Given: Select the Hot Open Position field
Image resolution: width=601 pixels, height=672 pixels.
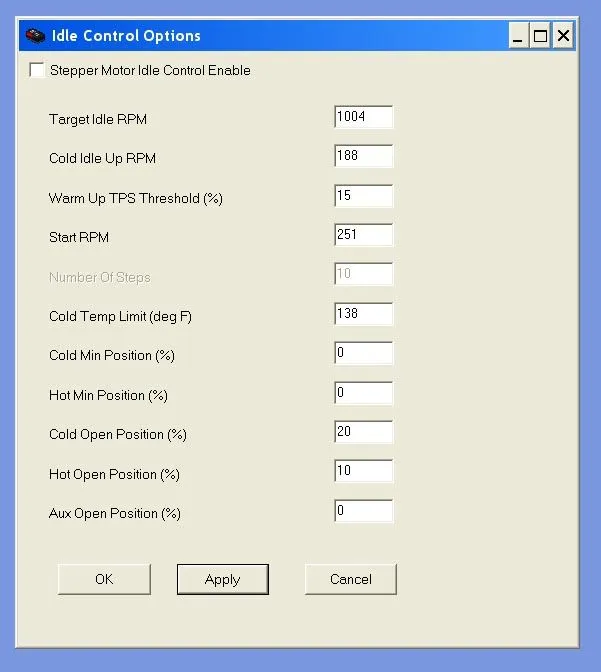Looking at the screenshot, I should click(x=363, y=471).
